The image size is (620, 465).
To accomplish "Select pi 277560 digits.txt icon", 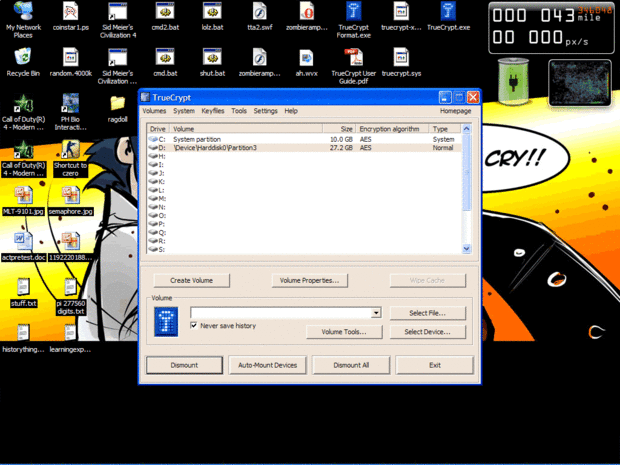I will coord(70,297).
